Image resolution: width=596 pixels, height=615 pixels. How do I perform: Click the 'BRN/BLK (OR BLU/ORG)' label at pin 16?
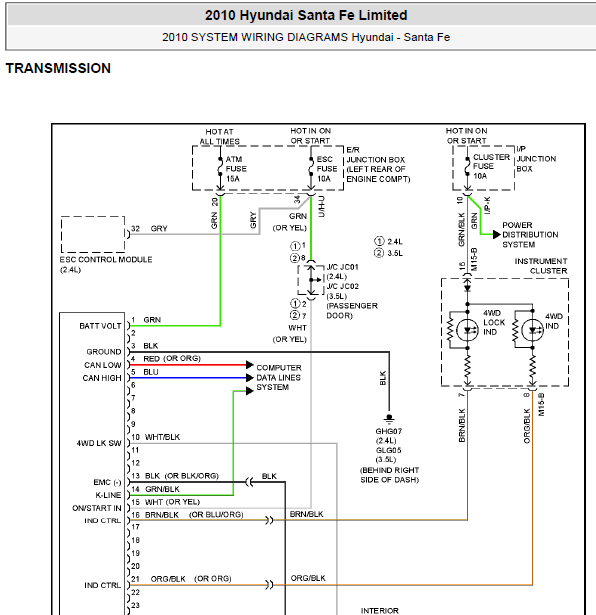[194, 515]
